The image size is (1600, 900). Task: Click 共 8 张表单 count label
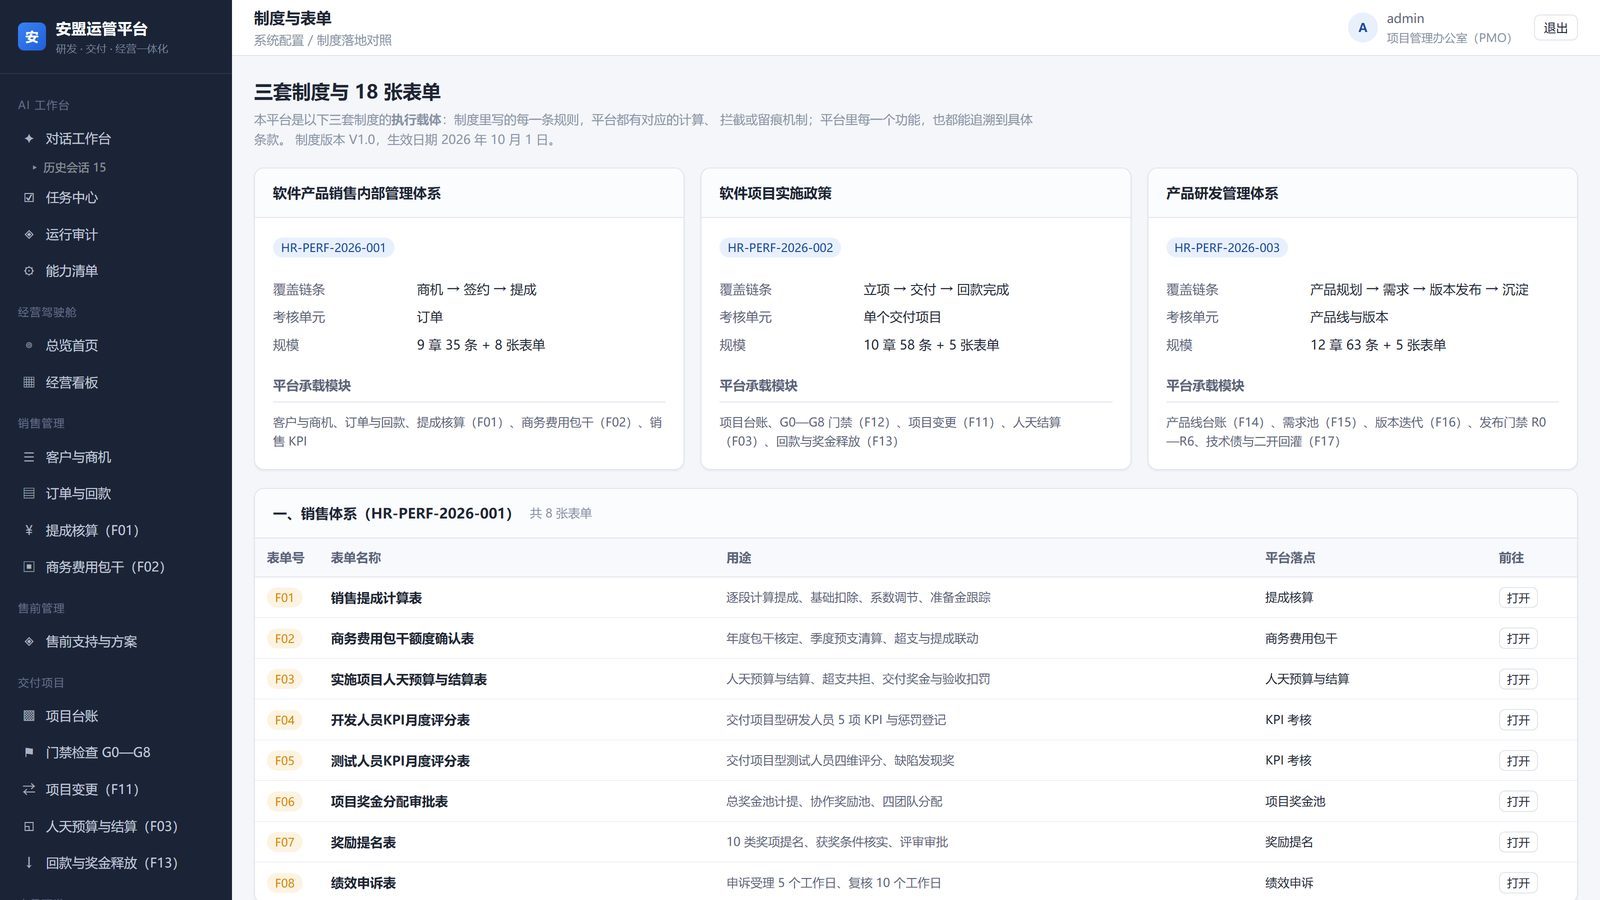pos(560,513)
